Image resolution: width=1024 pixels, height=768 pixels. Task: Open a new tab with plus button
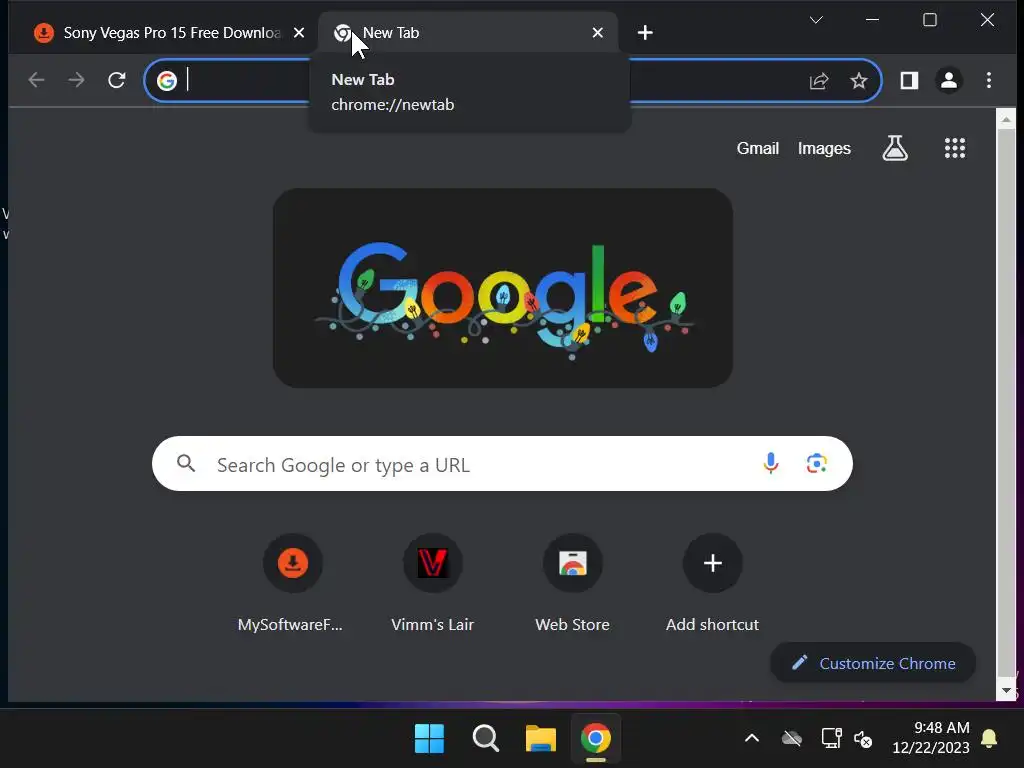[x=645, y=33]
